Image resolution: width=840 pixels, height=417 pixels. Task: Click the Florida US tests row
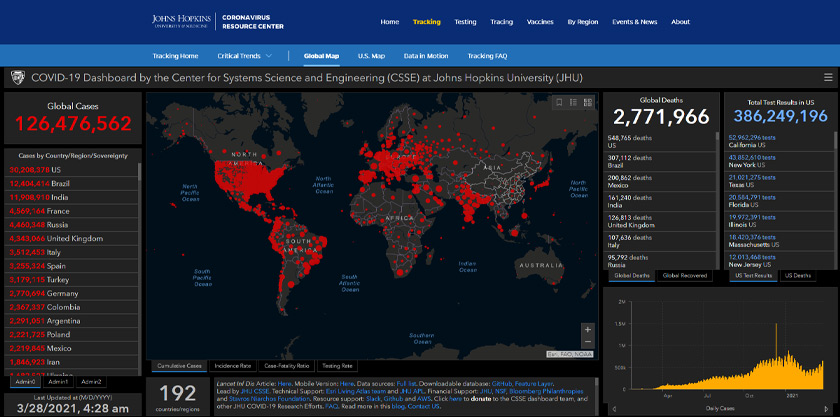[779, 201]
